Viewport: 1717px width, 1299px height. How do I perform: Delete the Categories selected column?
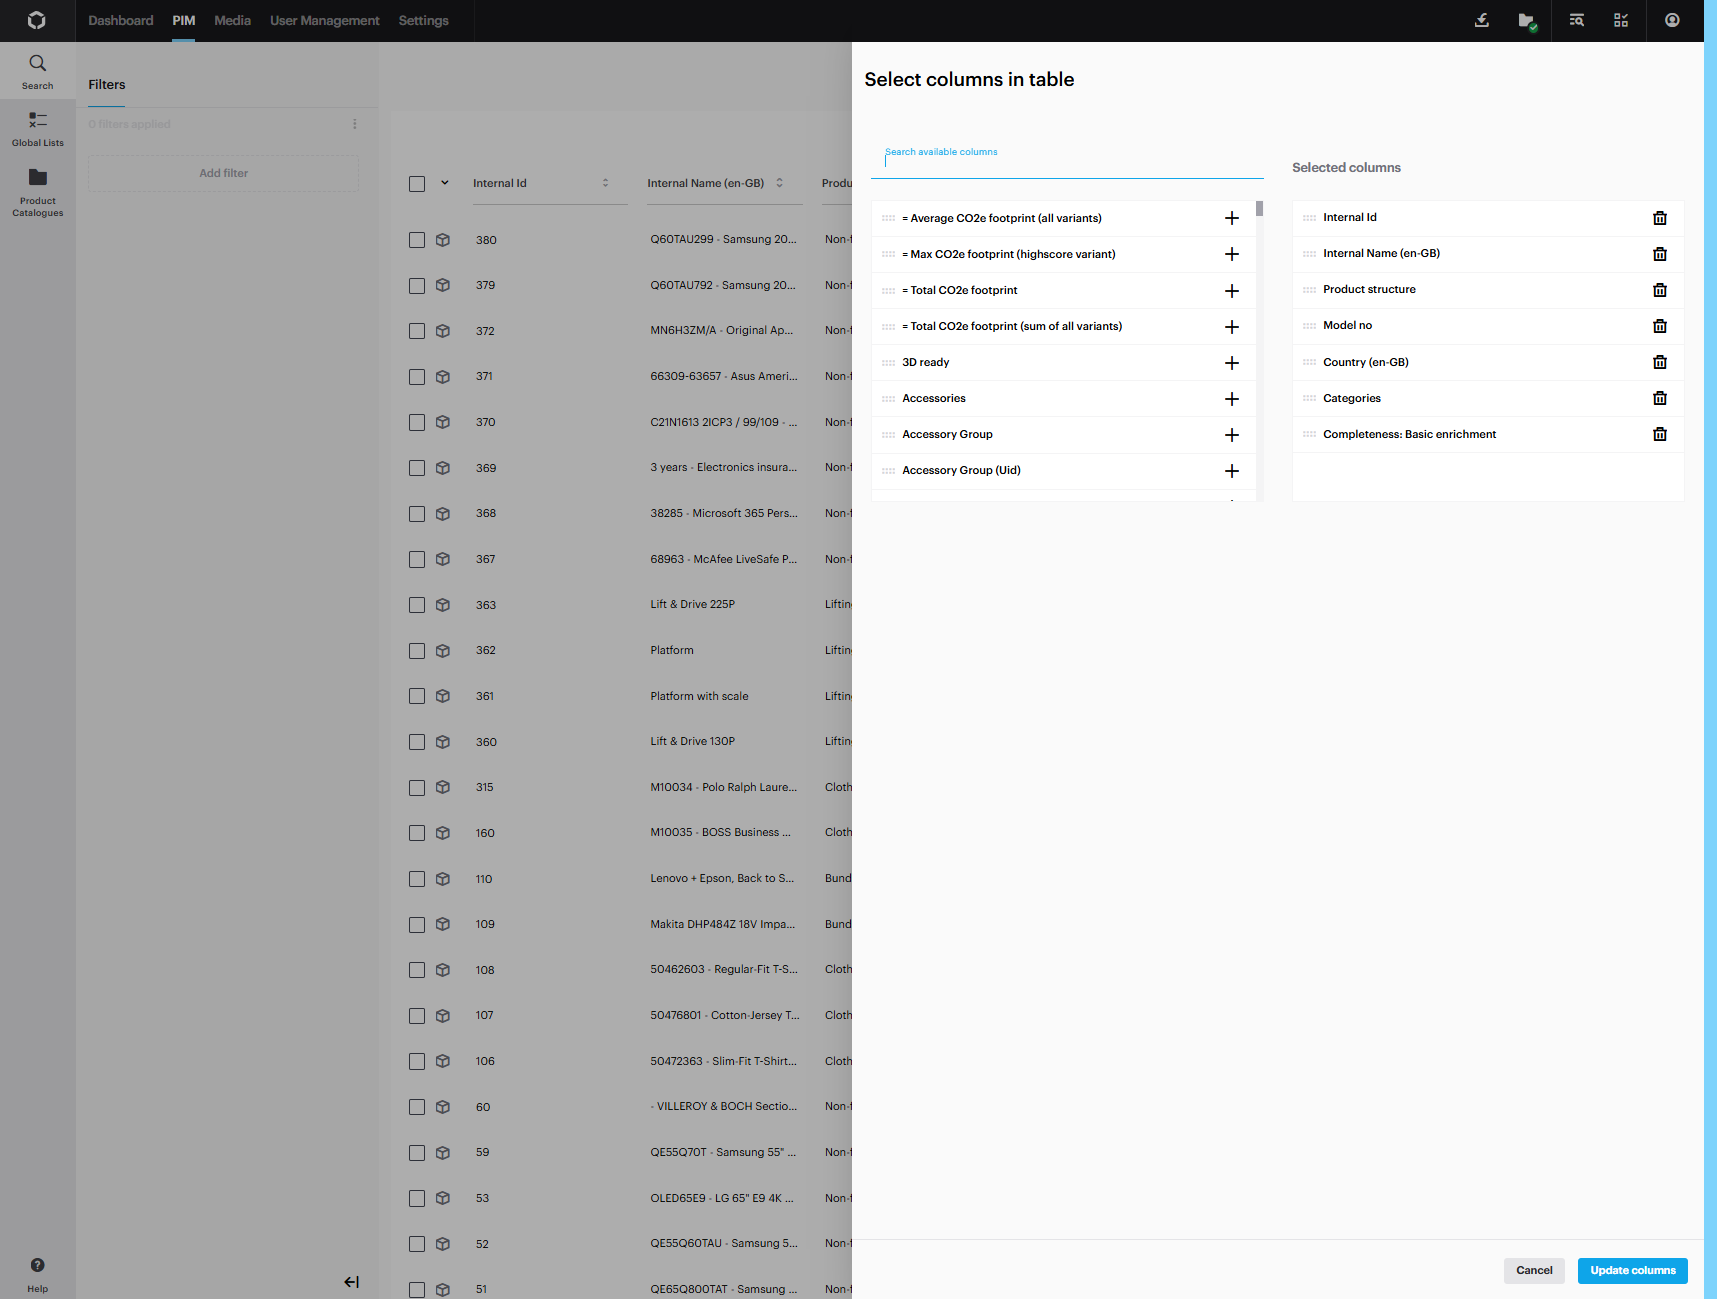(1659, 398)
